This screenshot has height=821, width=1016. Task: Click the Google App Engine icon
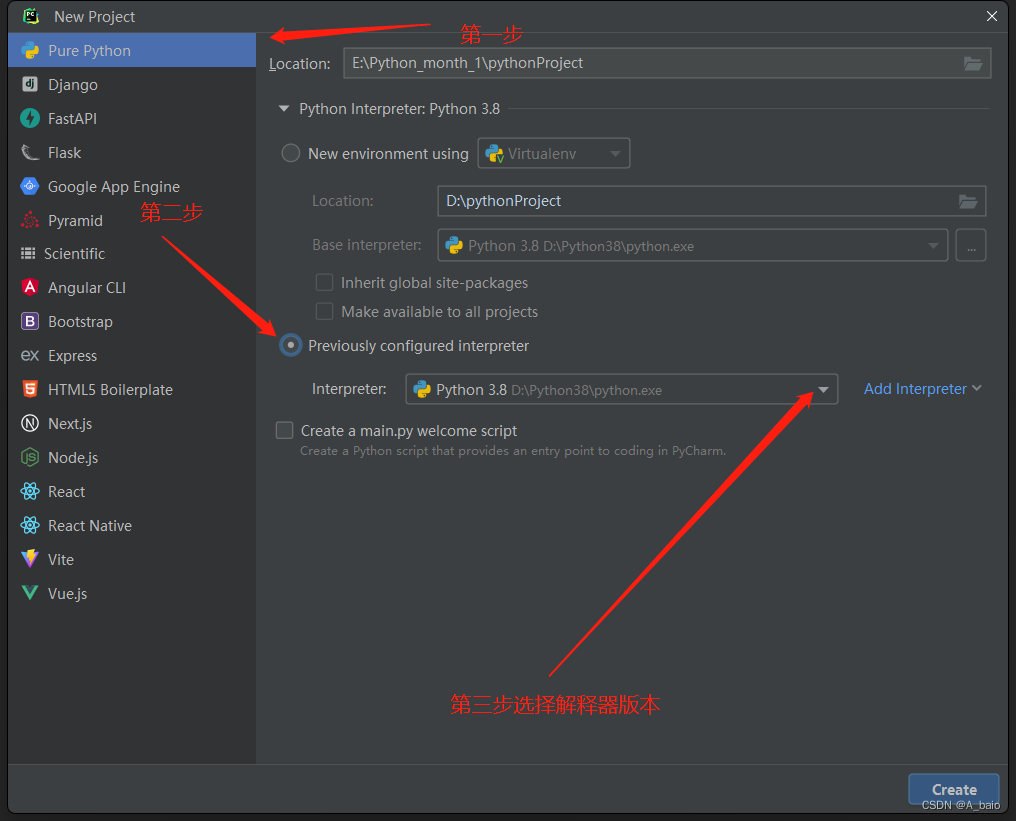[30, 187]
